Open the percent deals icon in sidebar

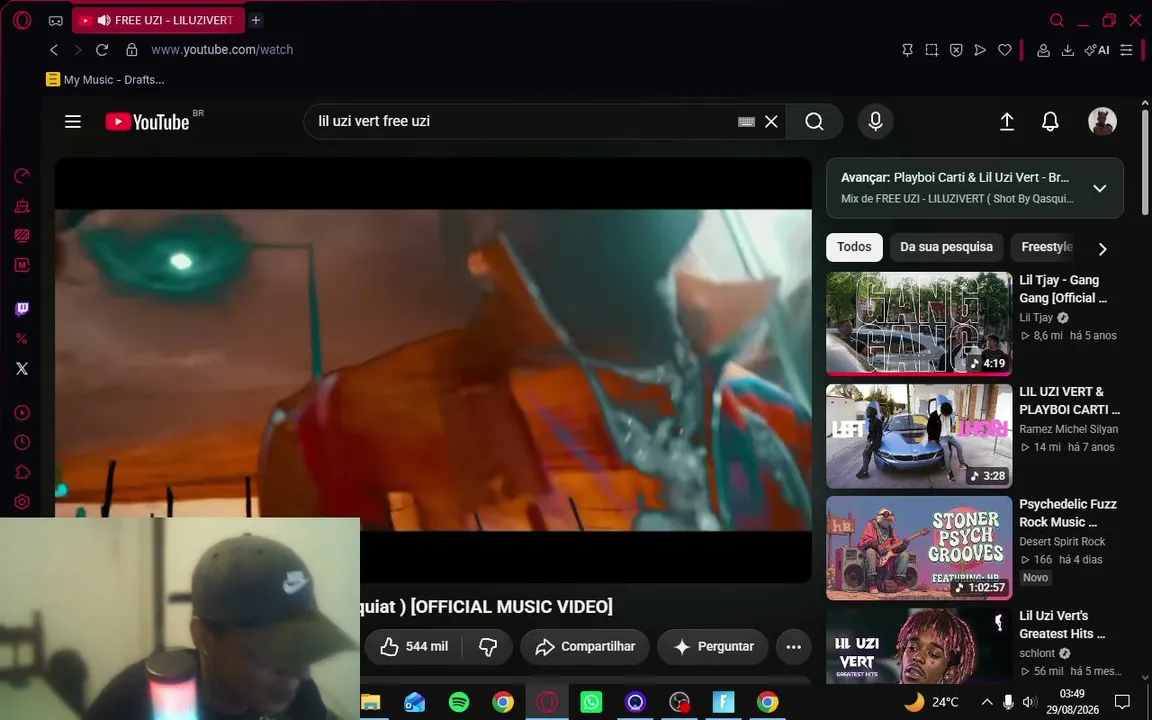point(22,339)
